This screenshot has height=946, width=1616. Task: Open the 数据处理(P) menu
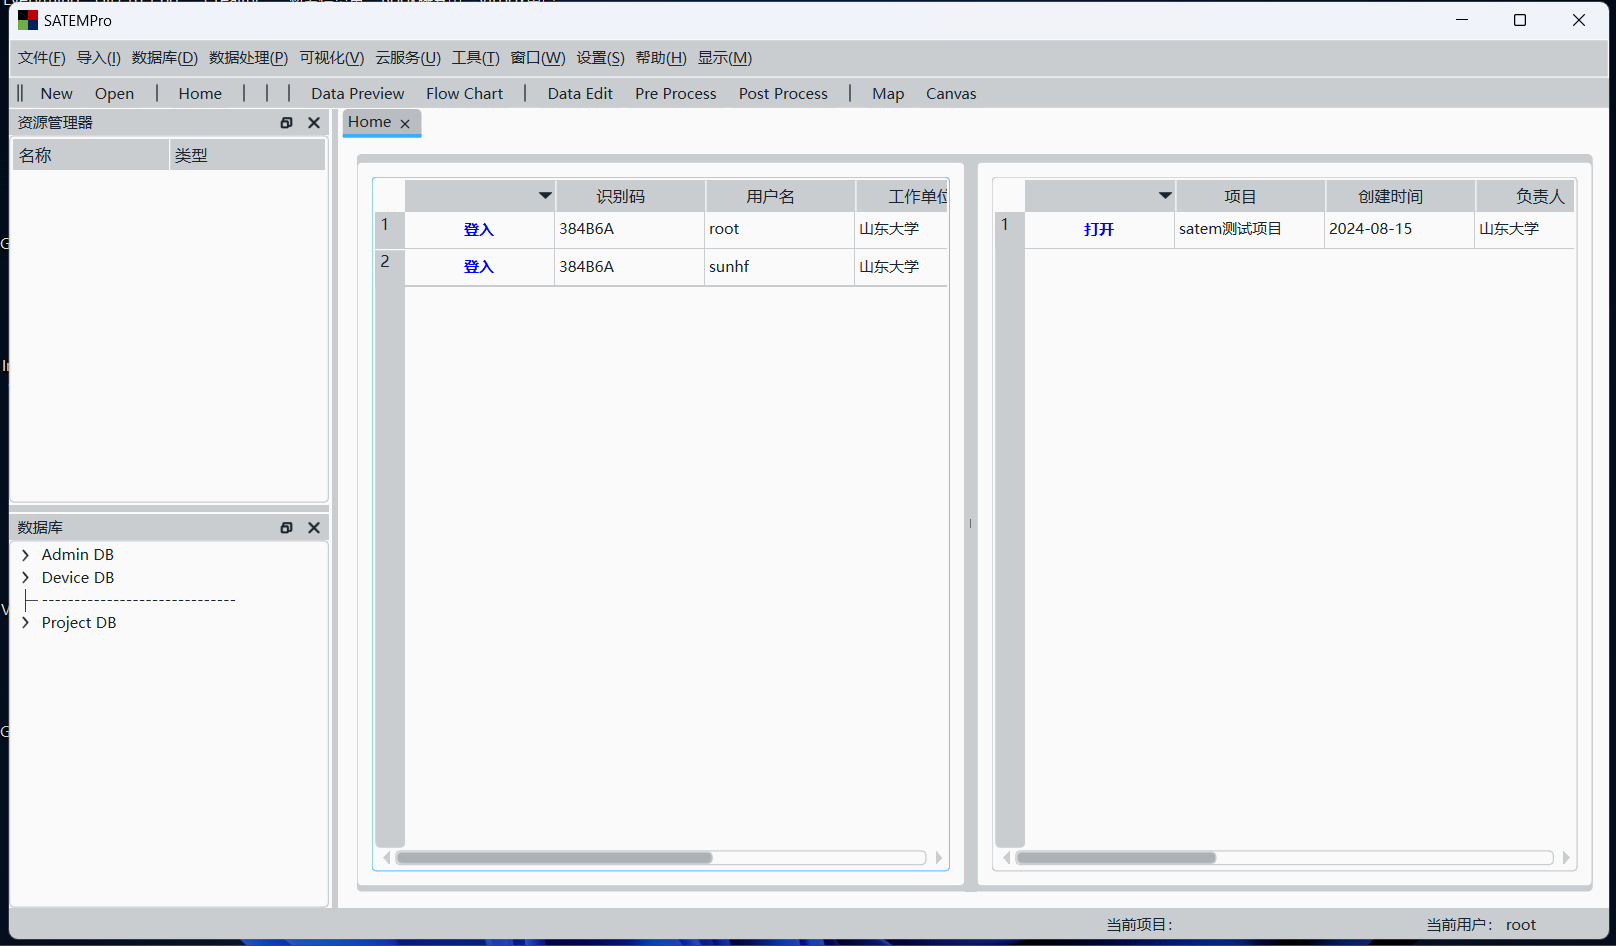tap(248, 58)
